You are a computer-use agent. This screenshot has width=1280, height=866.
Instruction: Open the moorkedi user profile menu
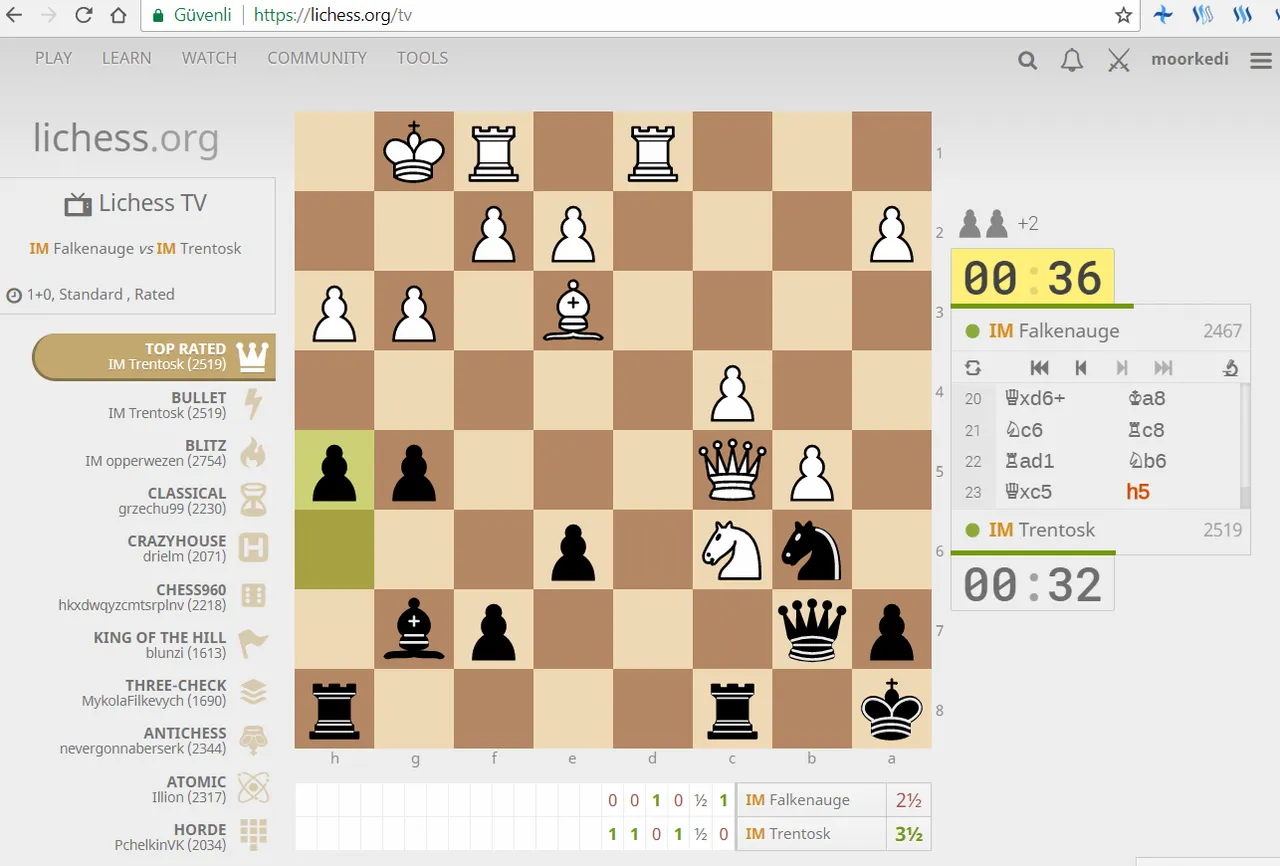pyautogui.click(x=1190, y=59)
